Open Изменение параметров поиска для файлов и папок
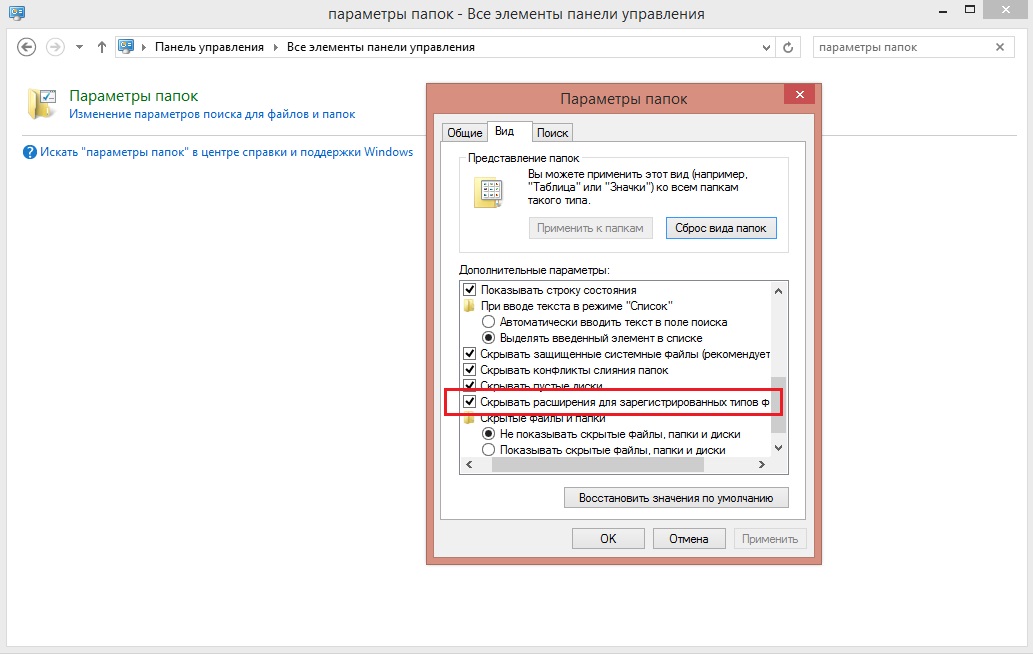 [x=212, y=114]
